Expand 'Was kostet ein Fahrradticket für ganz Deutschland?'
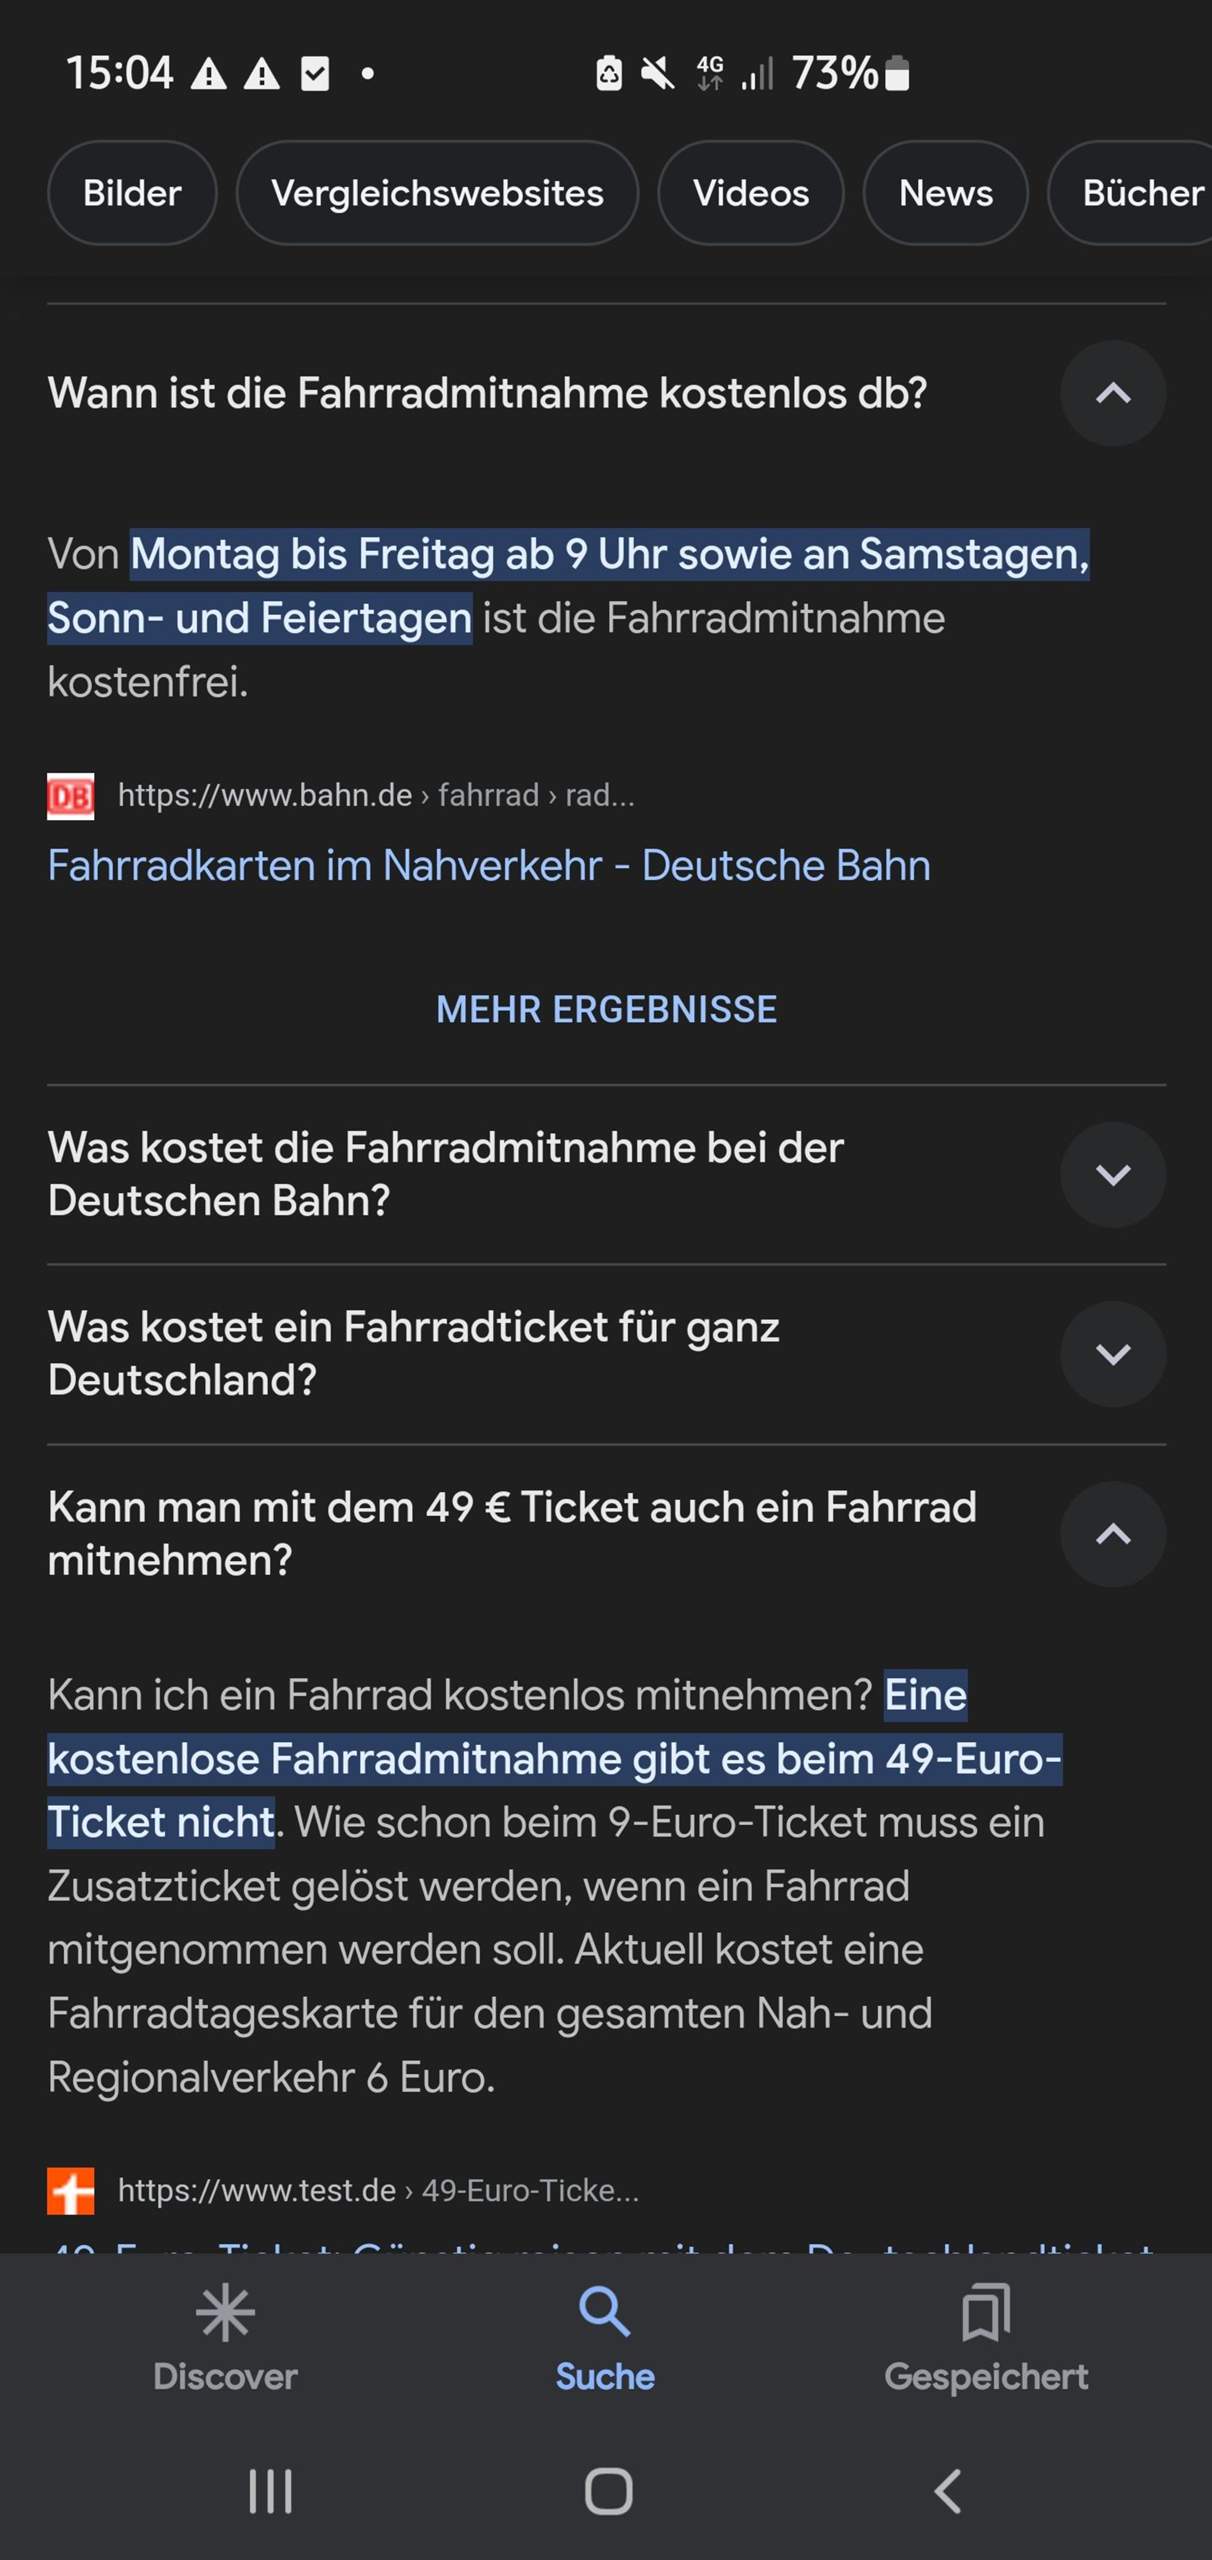 tap(1112, 1354)
